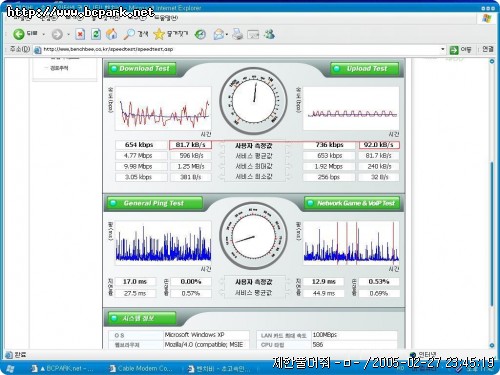
Task: Expand the Mail button dropdown arrow
Action: (227, 34)
